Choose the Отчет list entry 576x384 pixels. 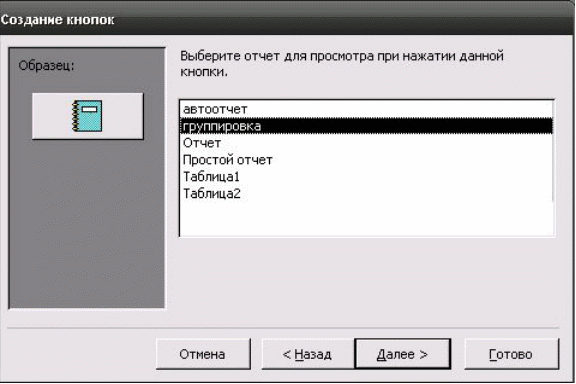366,143
